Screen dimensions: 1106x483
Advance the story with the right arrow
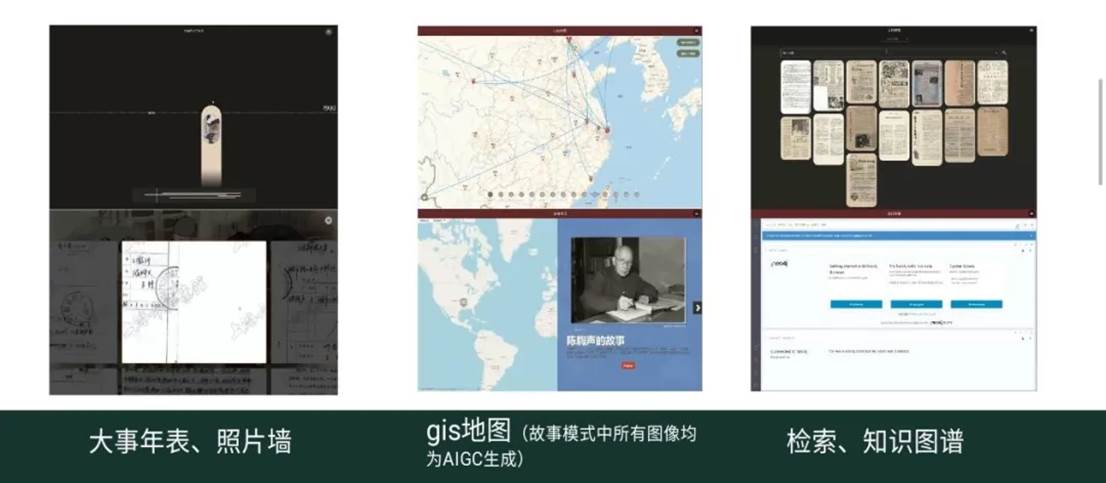coord(697,307)
